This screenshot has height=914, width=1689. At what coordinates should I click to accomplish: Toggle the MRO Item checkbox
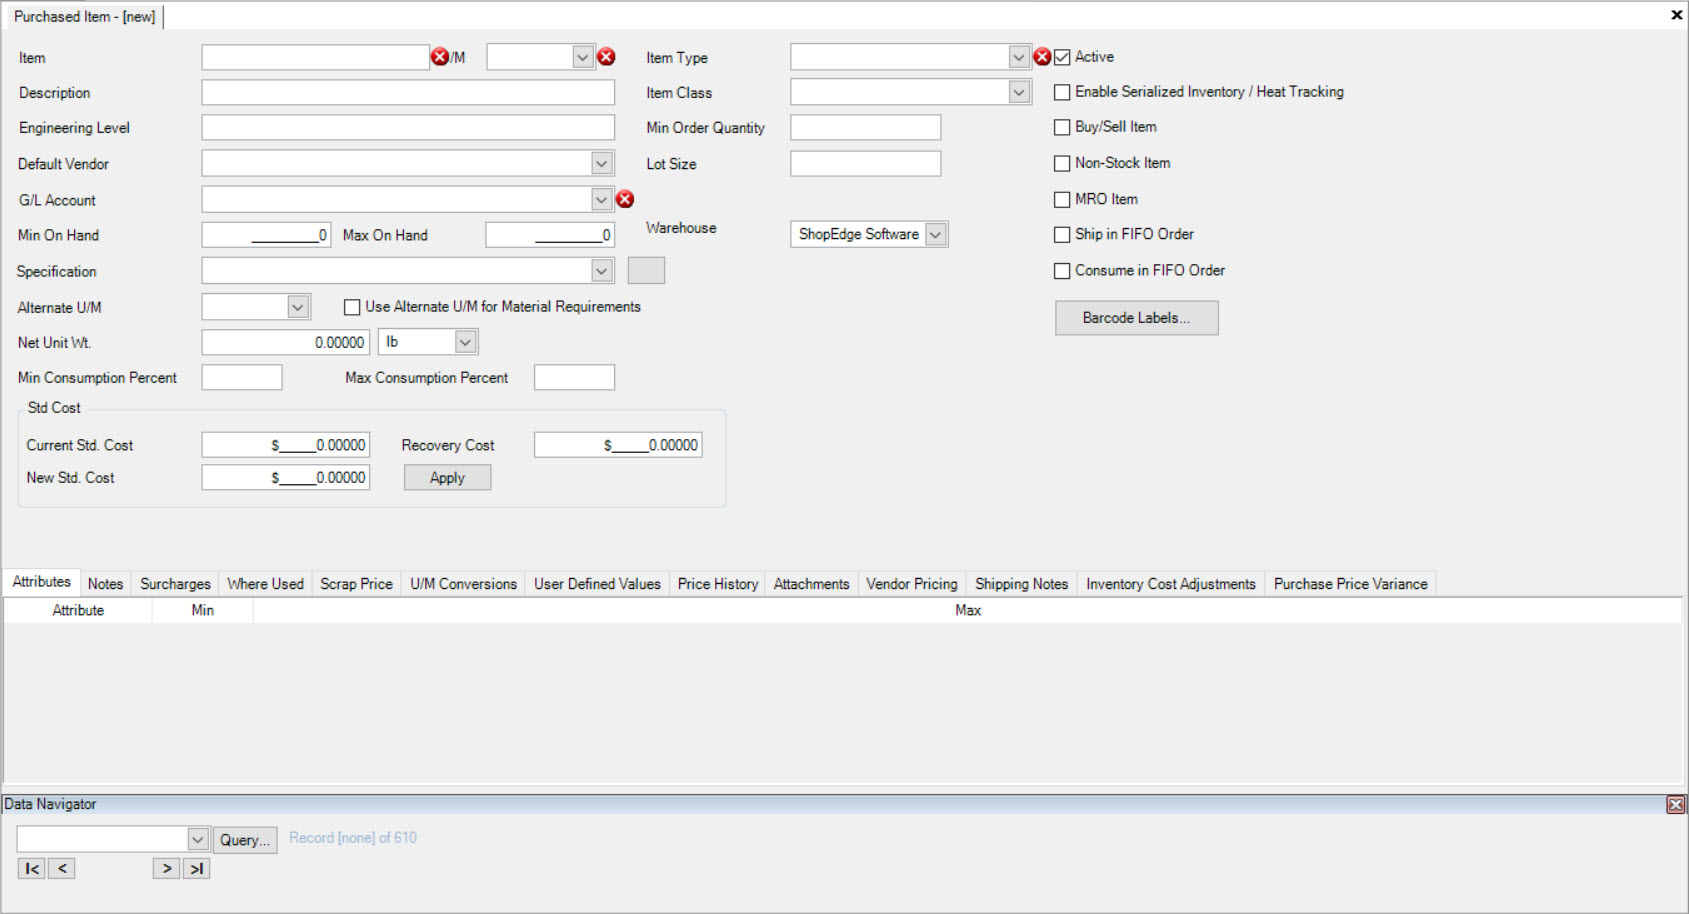pos(1062,199)
